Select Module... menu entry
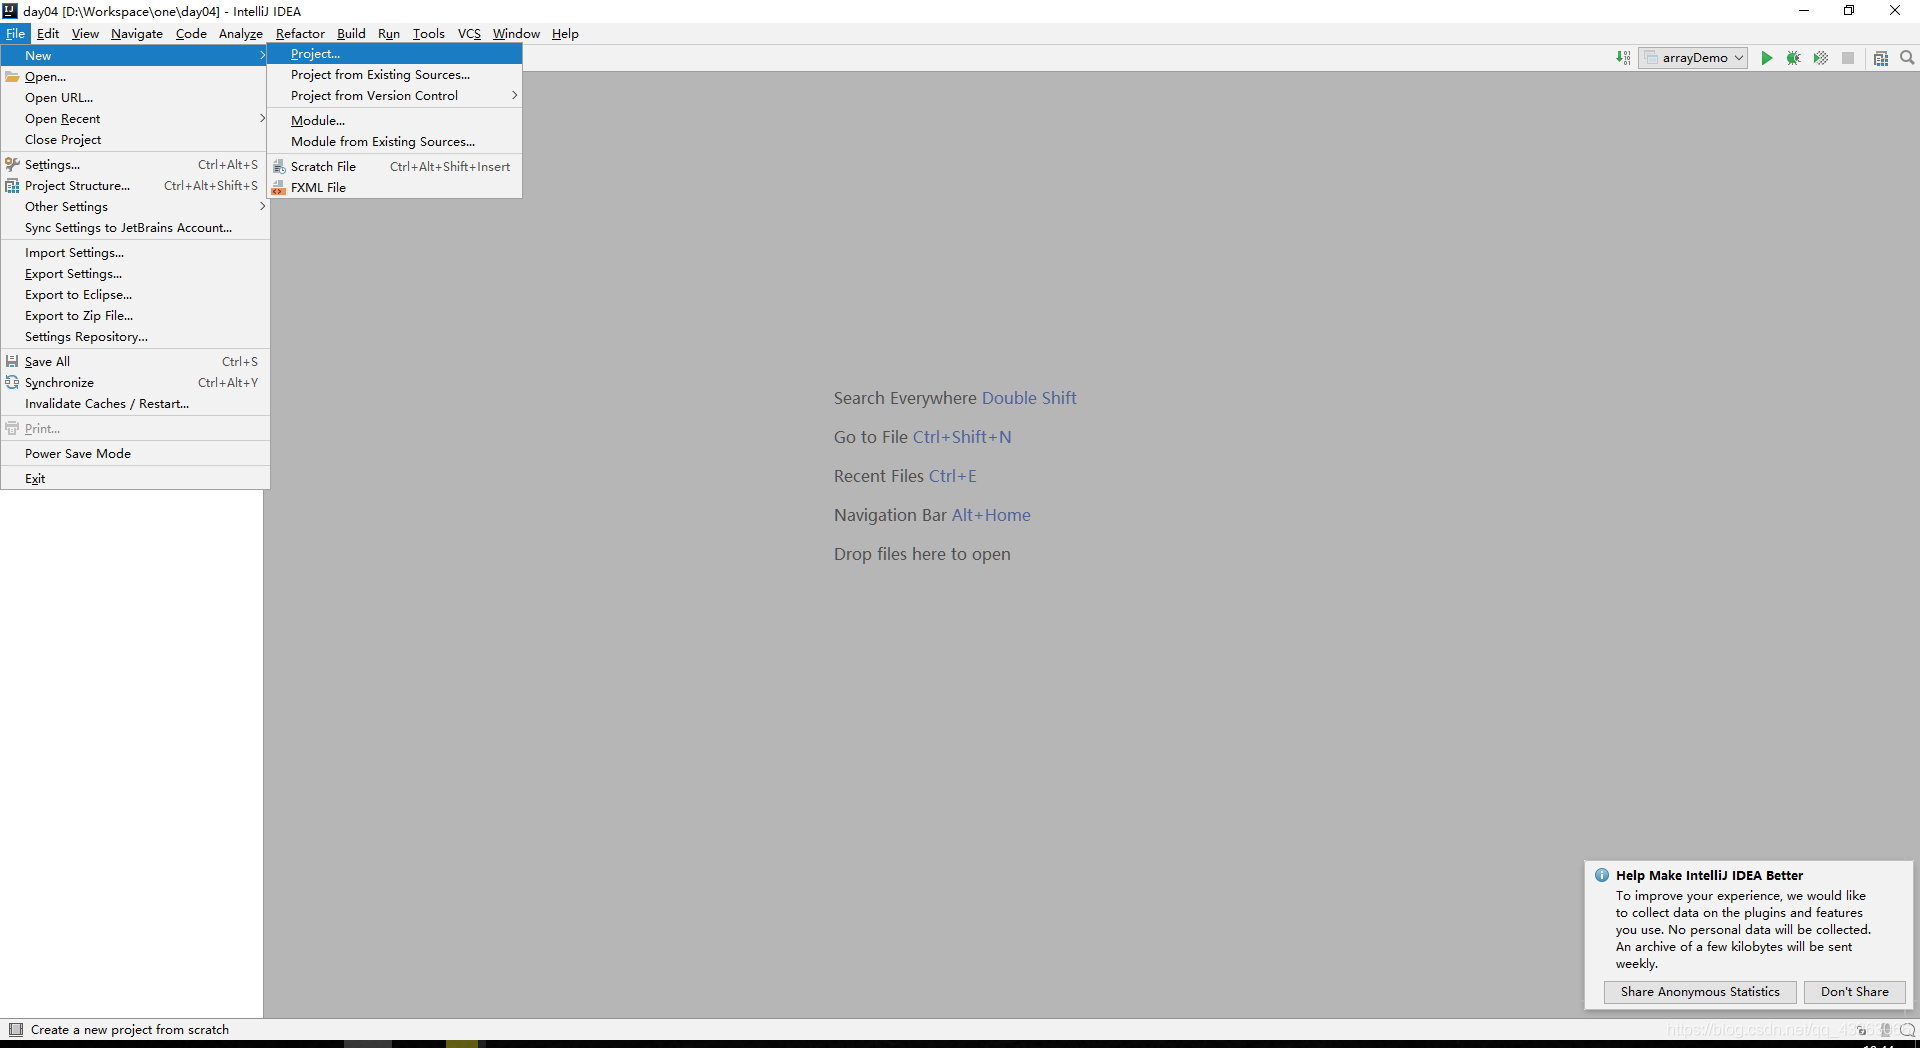 (x=394, y=120)
